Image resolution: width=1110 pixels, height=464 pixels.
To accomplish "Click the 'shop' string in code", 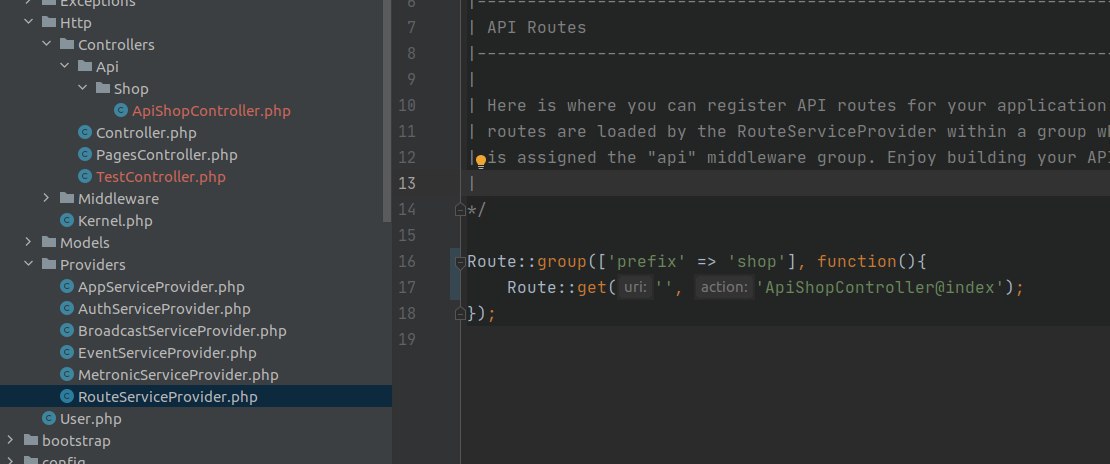I will tap(757, 261).
